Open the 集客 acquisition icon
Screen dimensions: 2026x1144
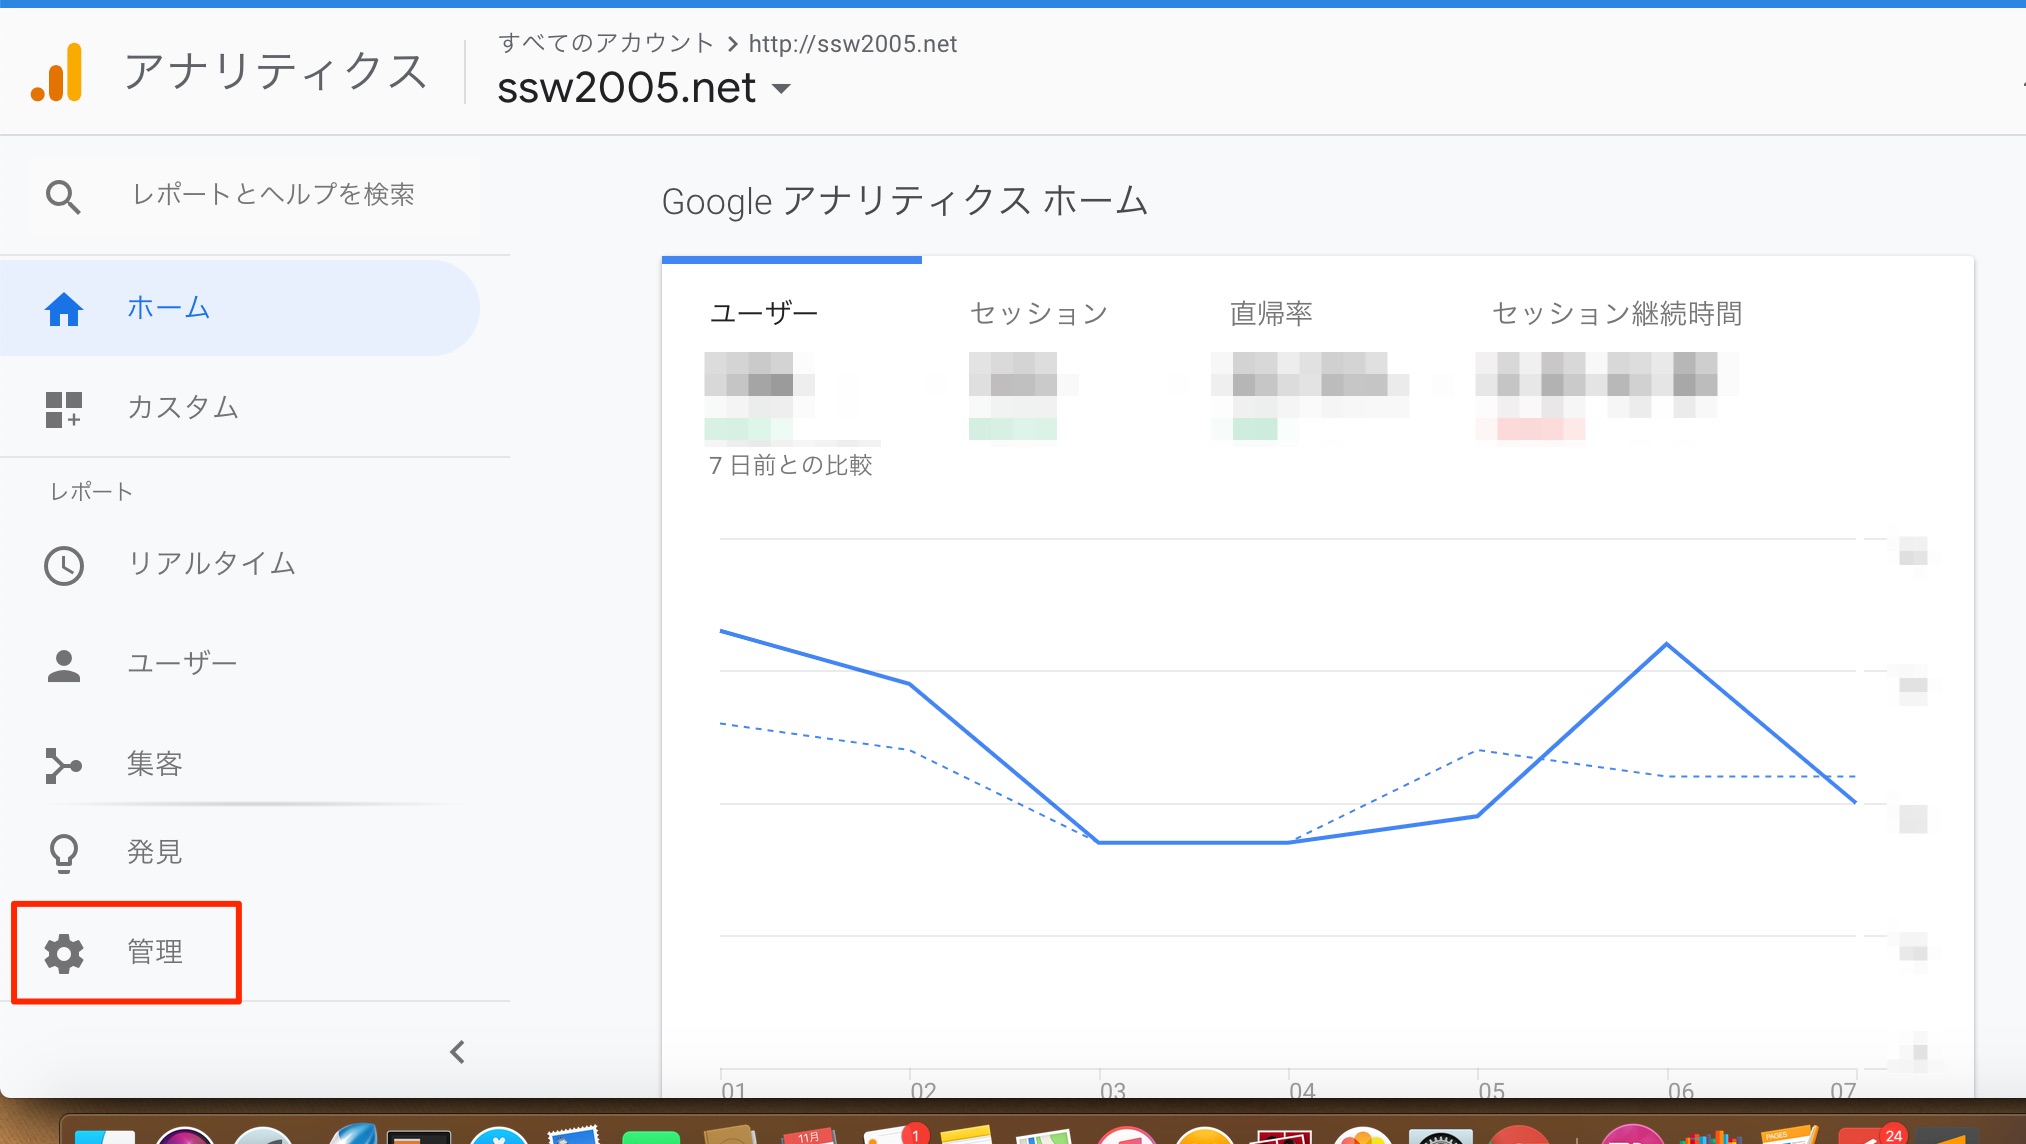pyautogui.click(x=64, y=765)
